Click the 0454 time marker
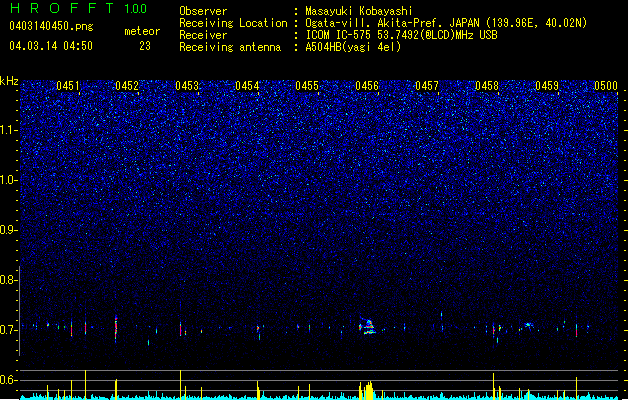 tap(247, 86)
